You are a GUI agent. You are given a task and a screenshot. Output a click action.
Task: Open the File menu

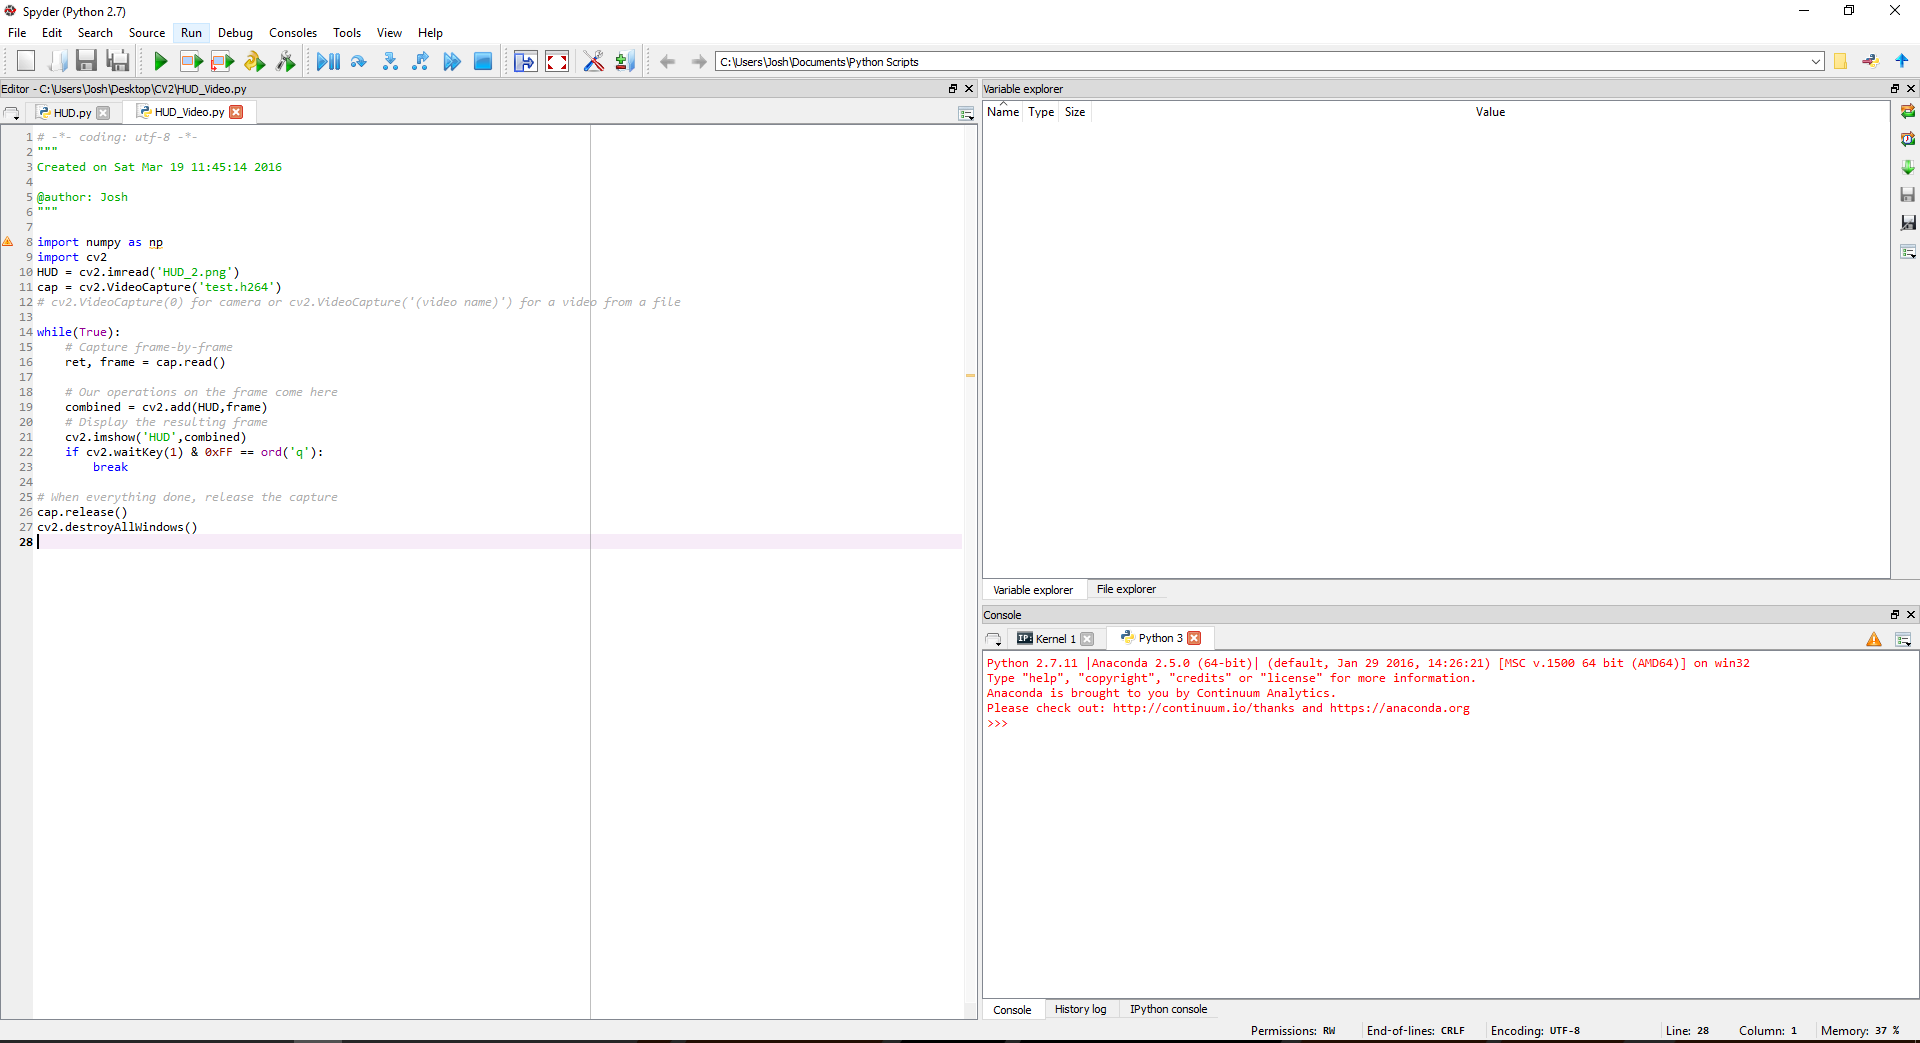pos(17,33)
